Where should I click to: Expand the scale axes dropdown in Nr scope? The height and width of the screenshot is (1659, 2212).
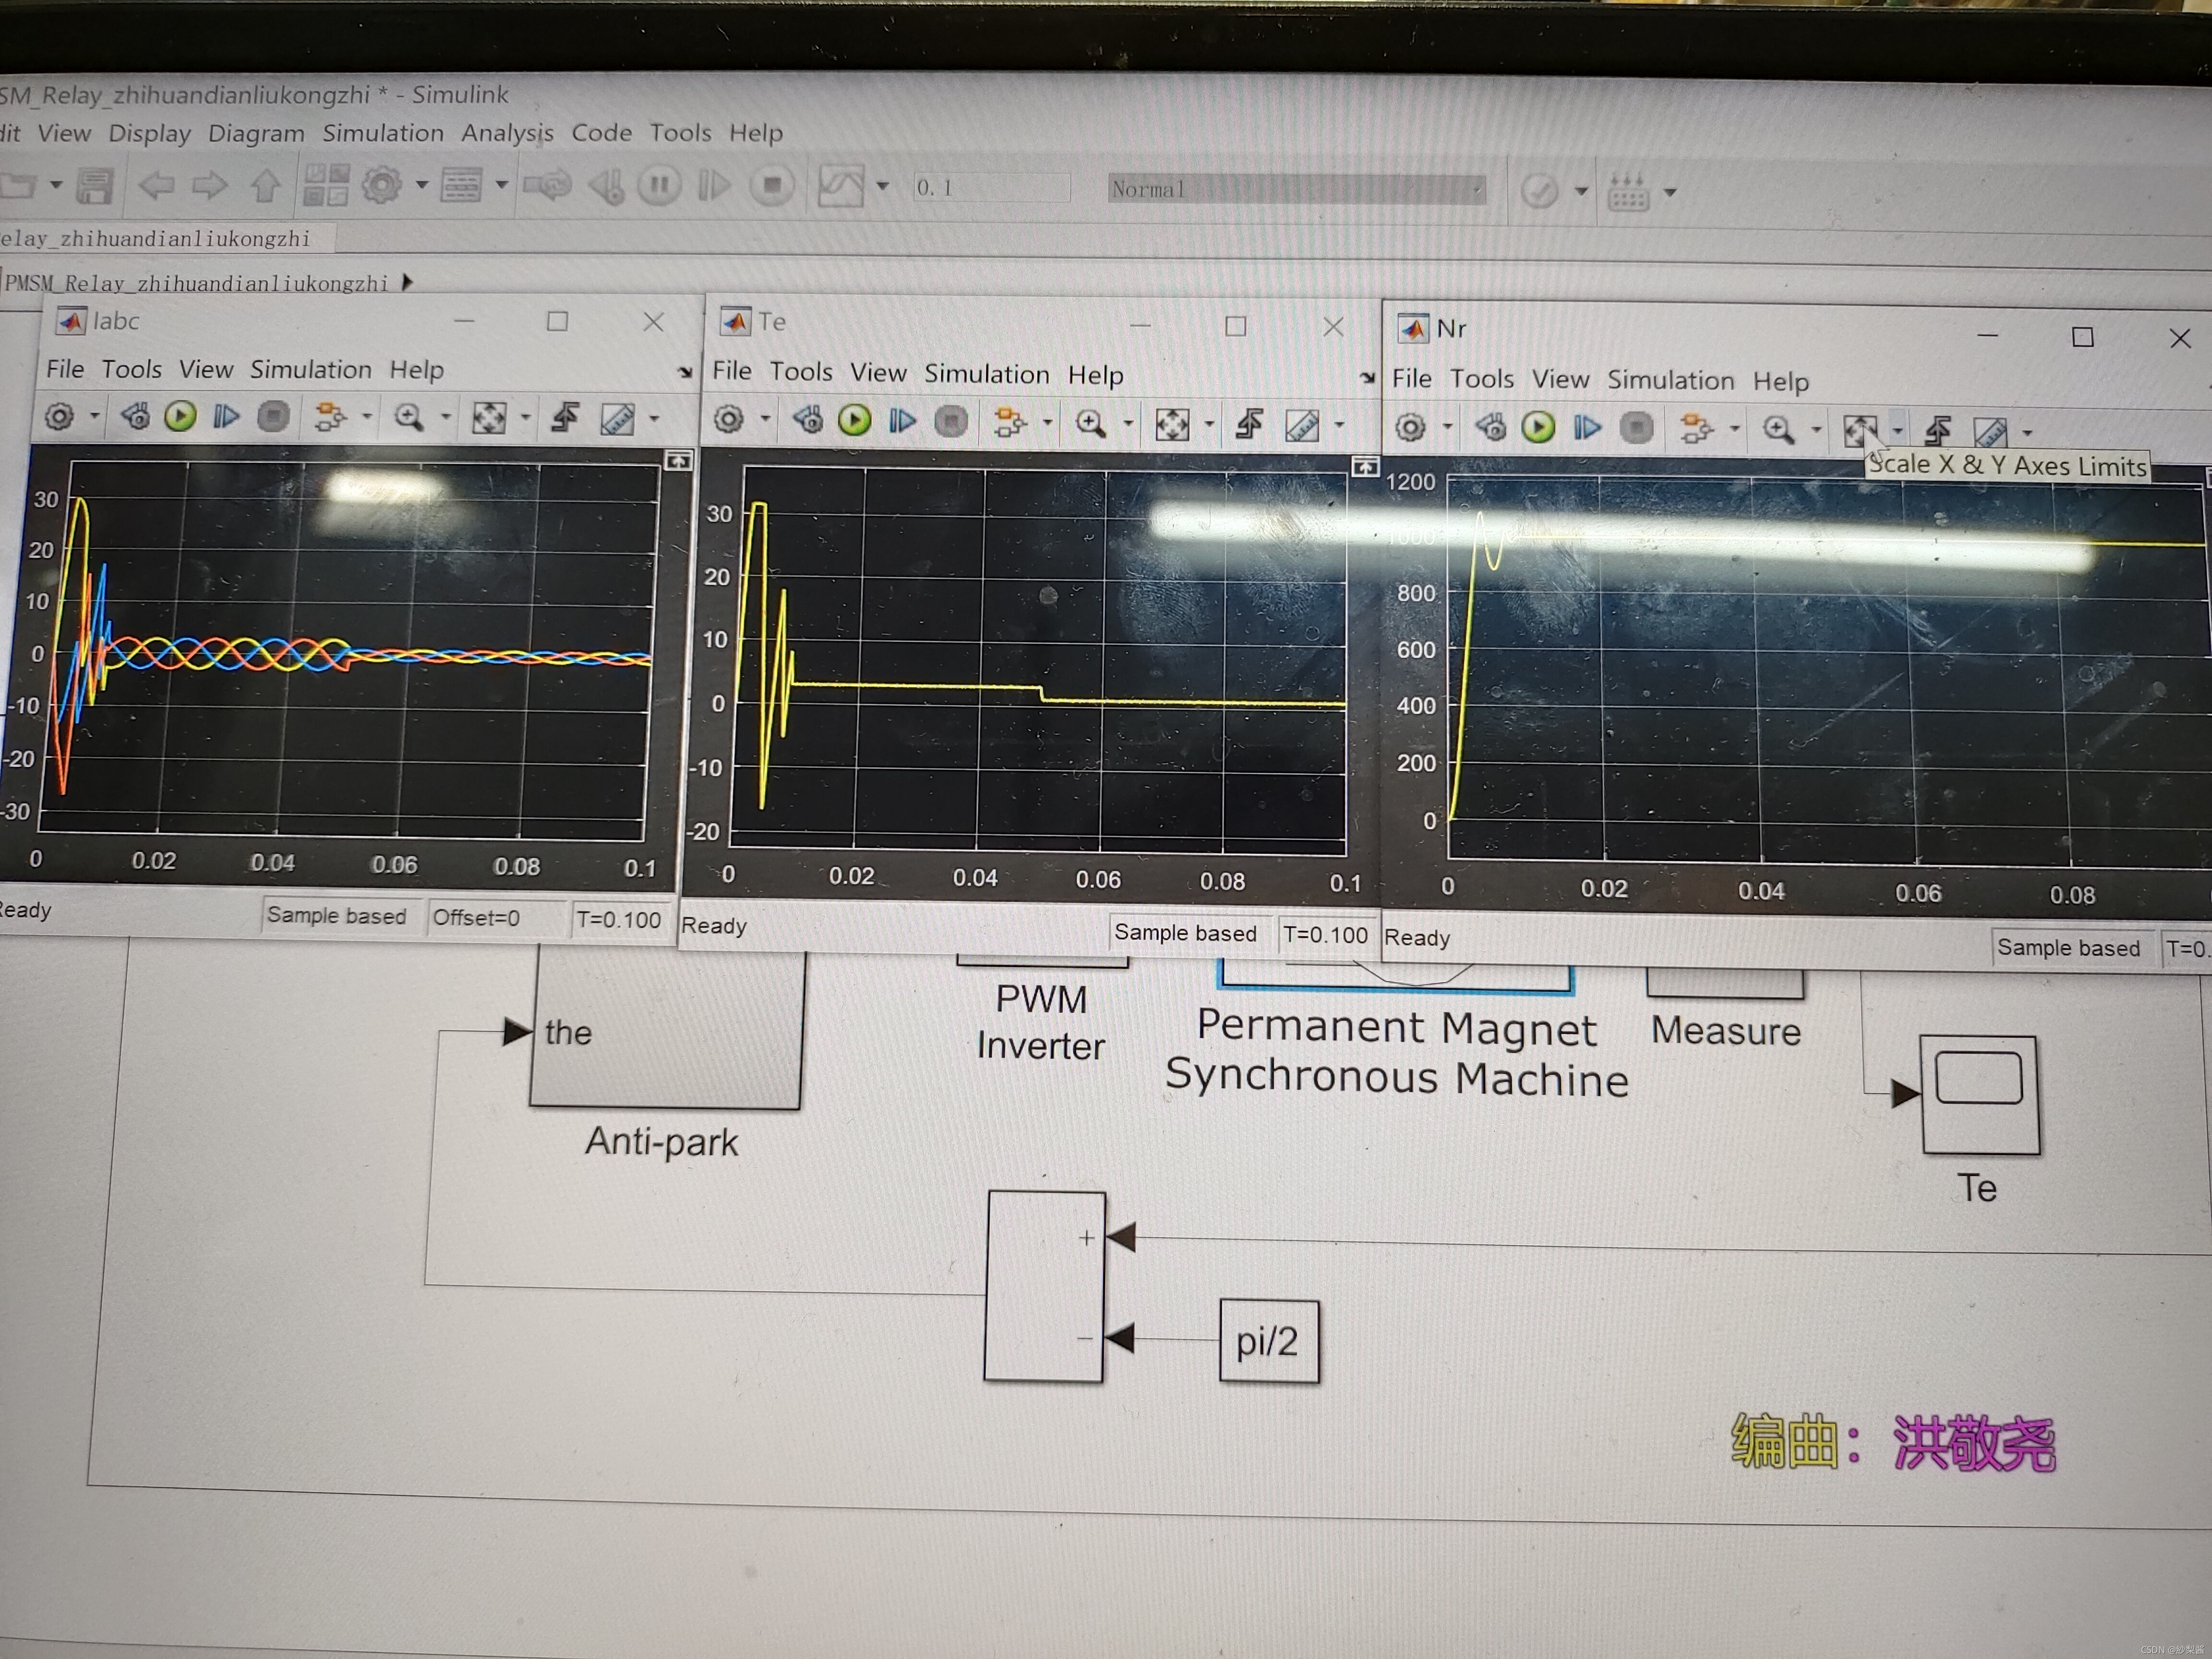tap(1897, 432)
